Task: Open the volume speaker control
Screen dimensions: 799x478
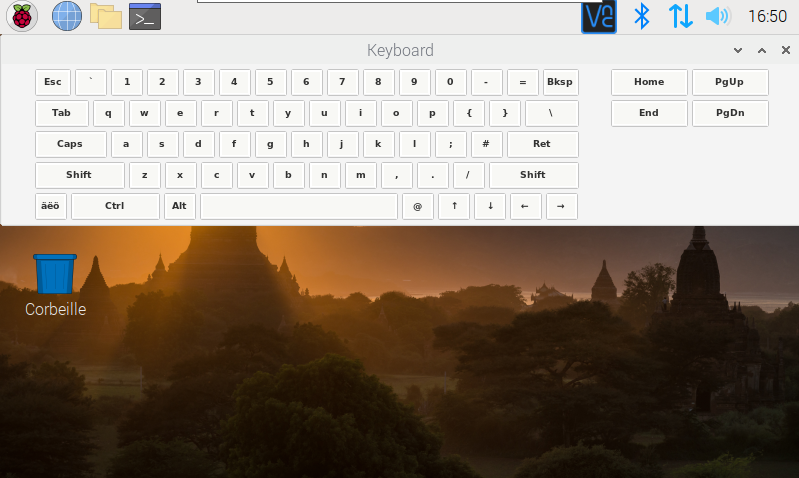Action: (x=718, y=16)
